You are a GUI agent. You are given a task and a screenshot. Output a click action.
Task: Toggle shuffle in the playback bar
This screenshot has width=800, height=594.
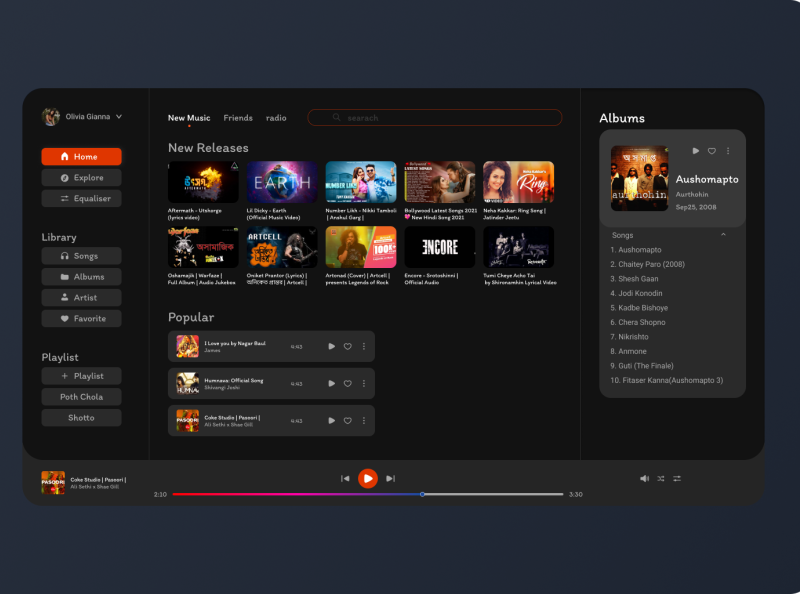click(x=660, y=478)
